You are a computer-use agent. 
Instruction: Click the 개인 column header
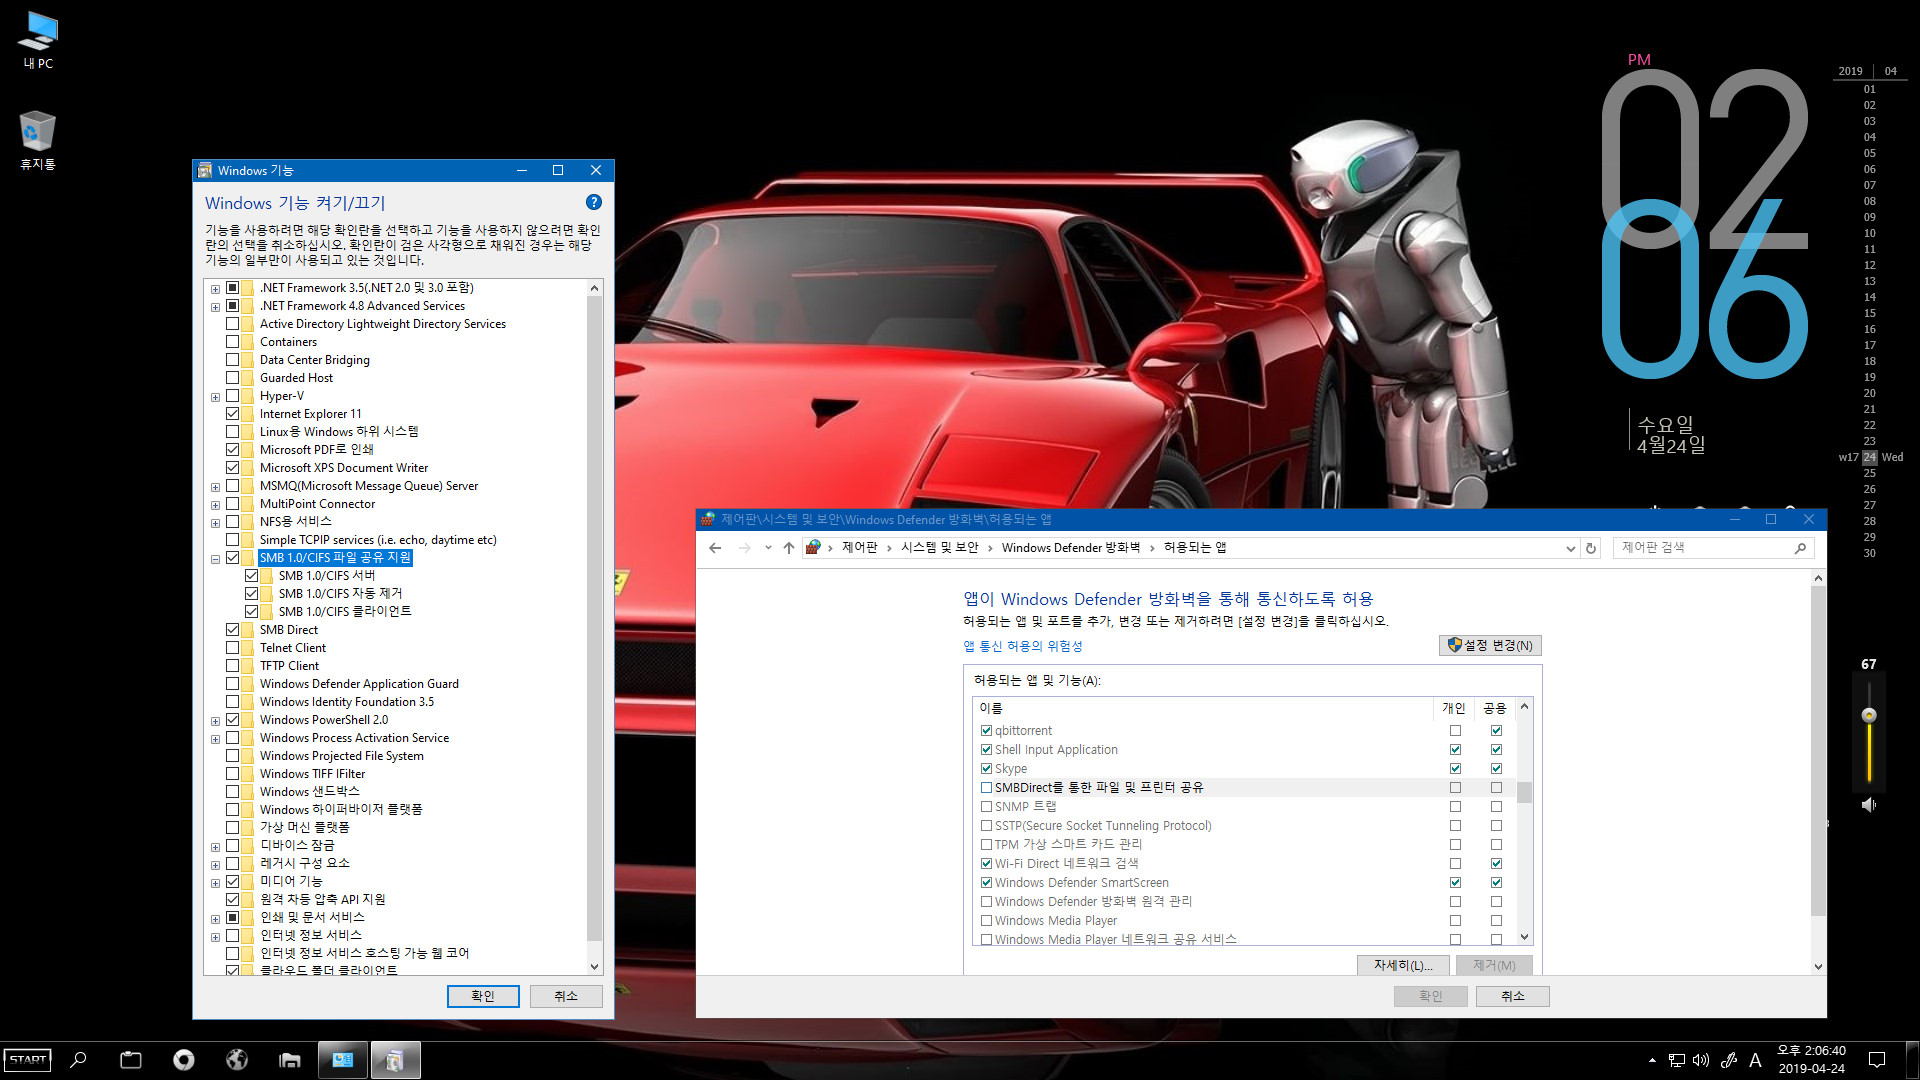coord(1453,708)
